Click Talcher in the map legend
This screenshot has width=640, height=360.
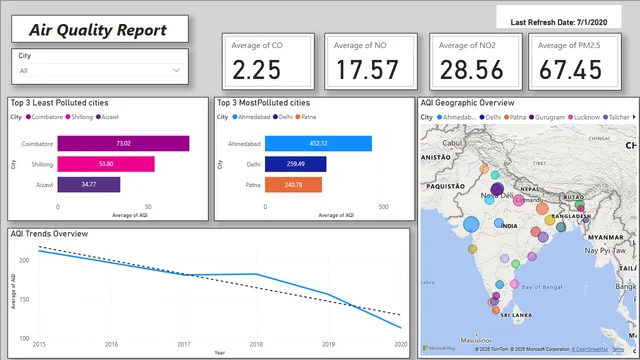(x=616, y=117)
